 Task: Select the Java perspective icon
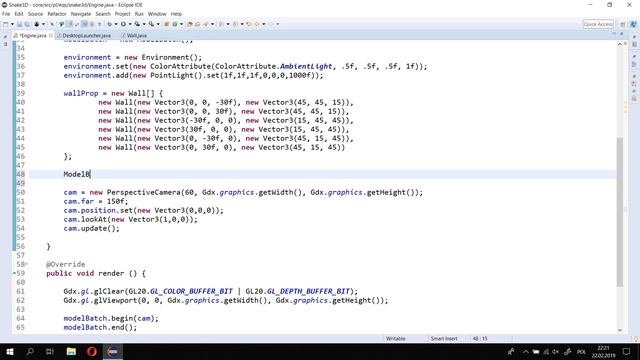(x=634, y=24)
